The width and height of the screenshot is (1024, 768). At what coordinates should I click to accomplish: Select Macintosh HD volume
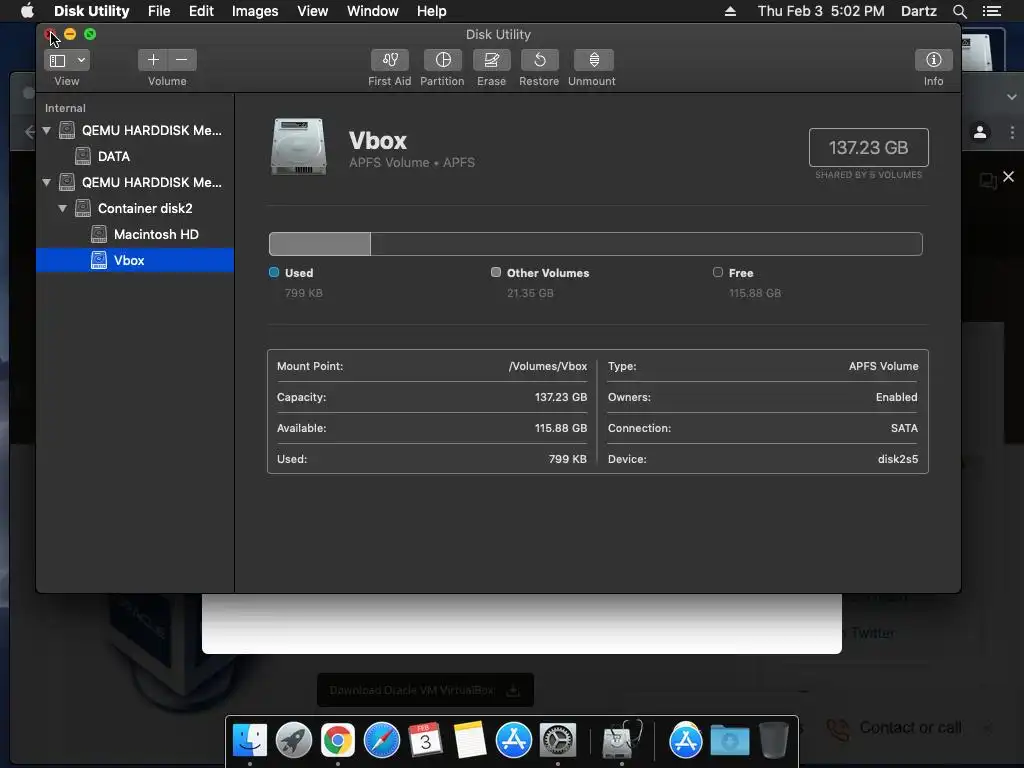(x=156, y=234)
